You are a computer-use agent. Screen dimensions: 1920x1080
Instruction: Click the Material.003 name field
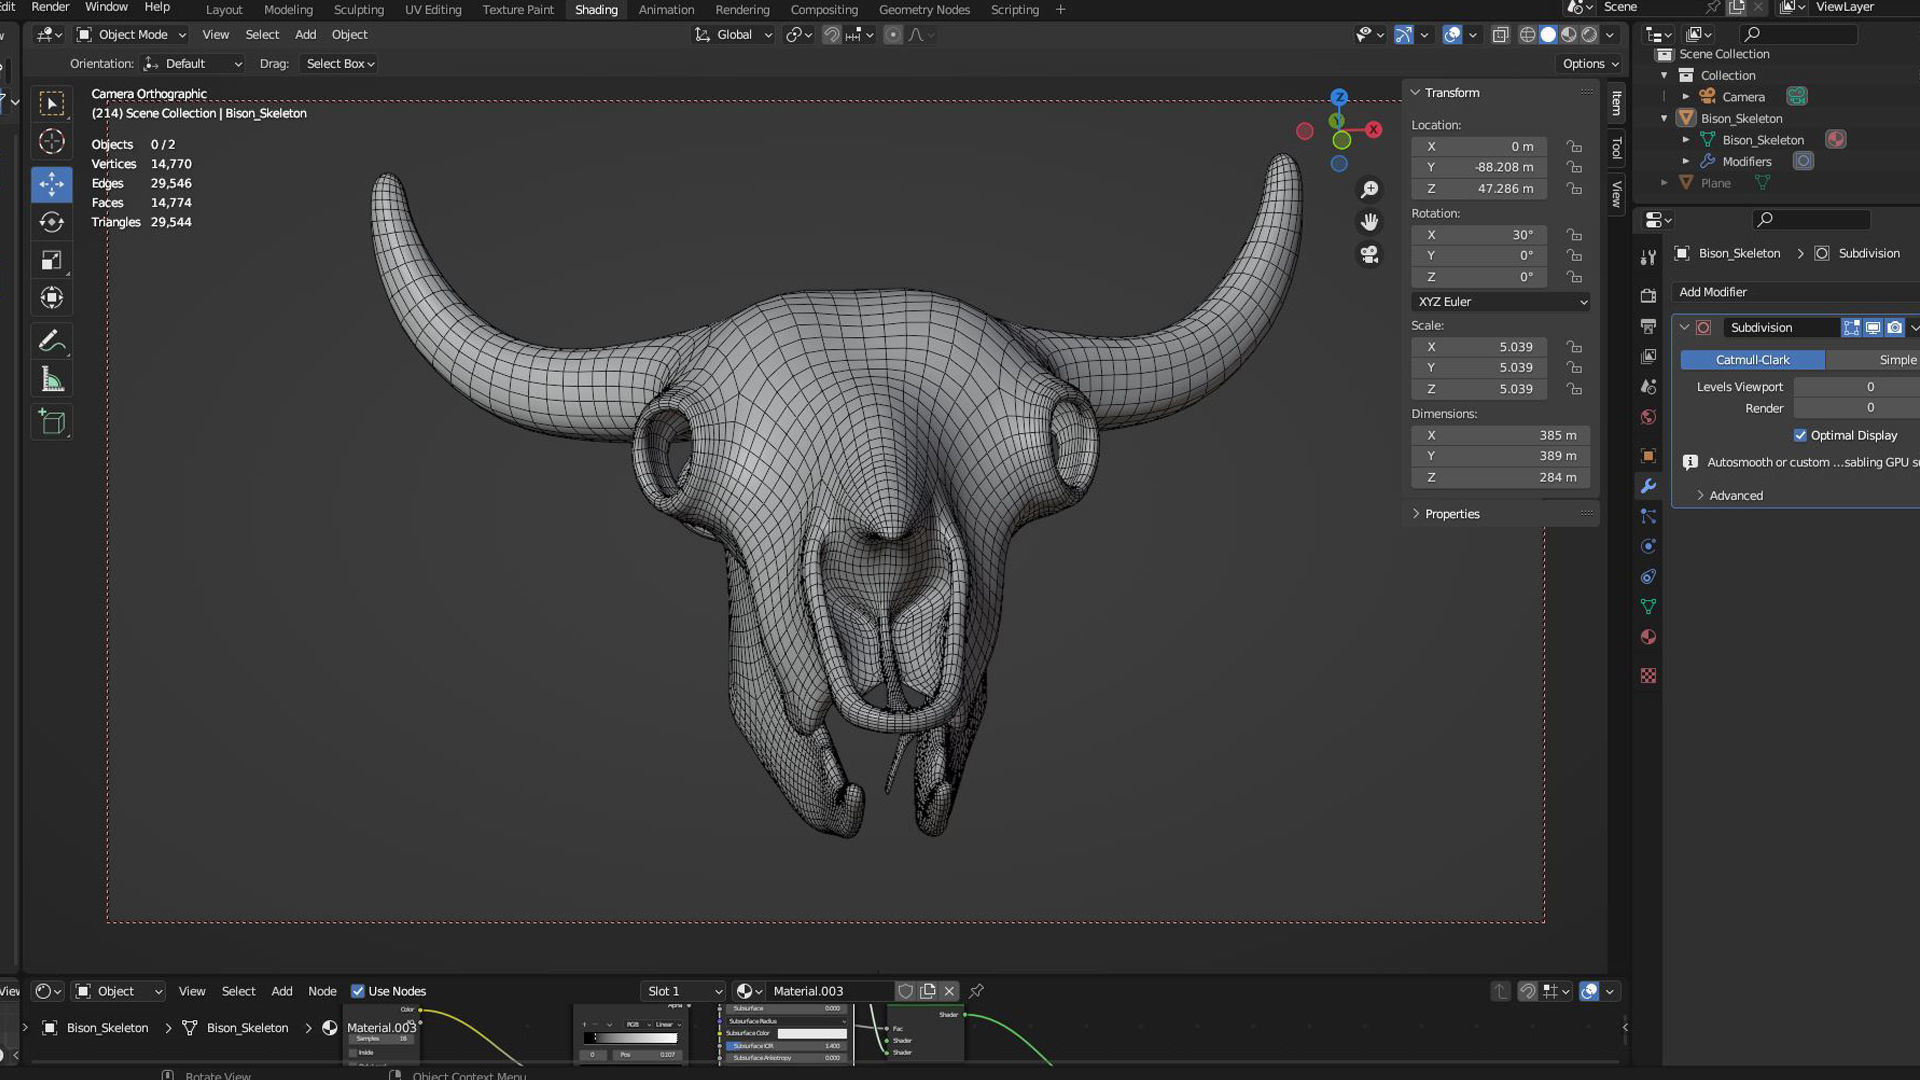(x=830, y=991)
